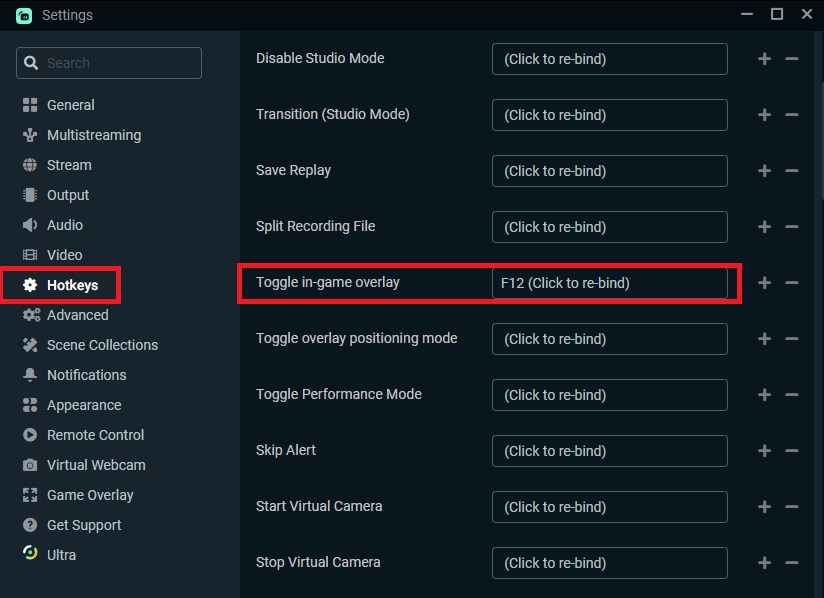Click the Multistreaming sidebar icon
The height and width of the screenshot is (598, 824).
click(x=29, y=135)
